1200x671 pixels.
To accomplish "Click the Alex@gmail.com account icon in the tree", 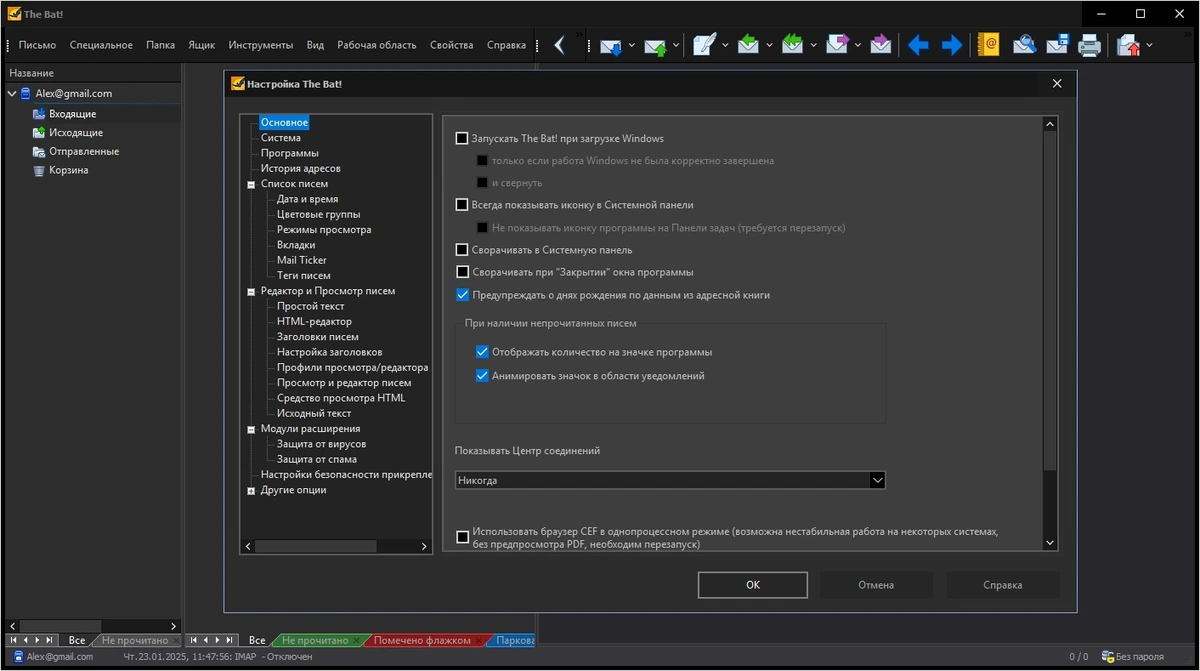I will pyautogui.click(x=26, y=94).
